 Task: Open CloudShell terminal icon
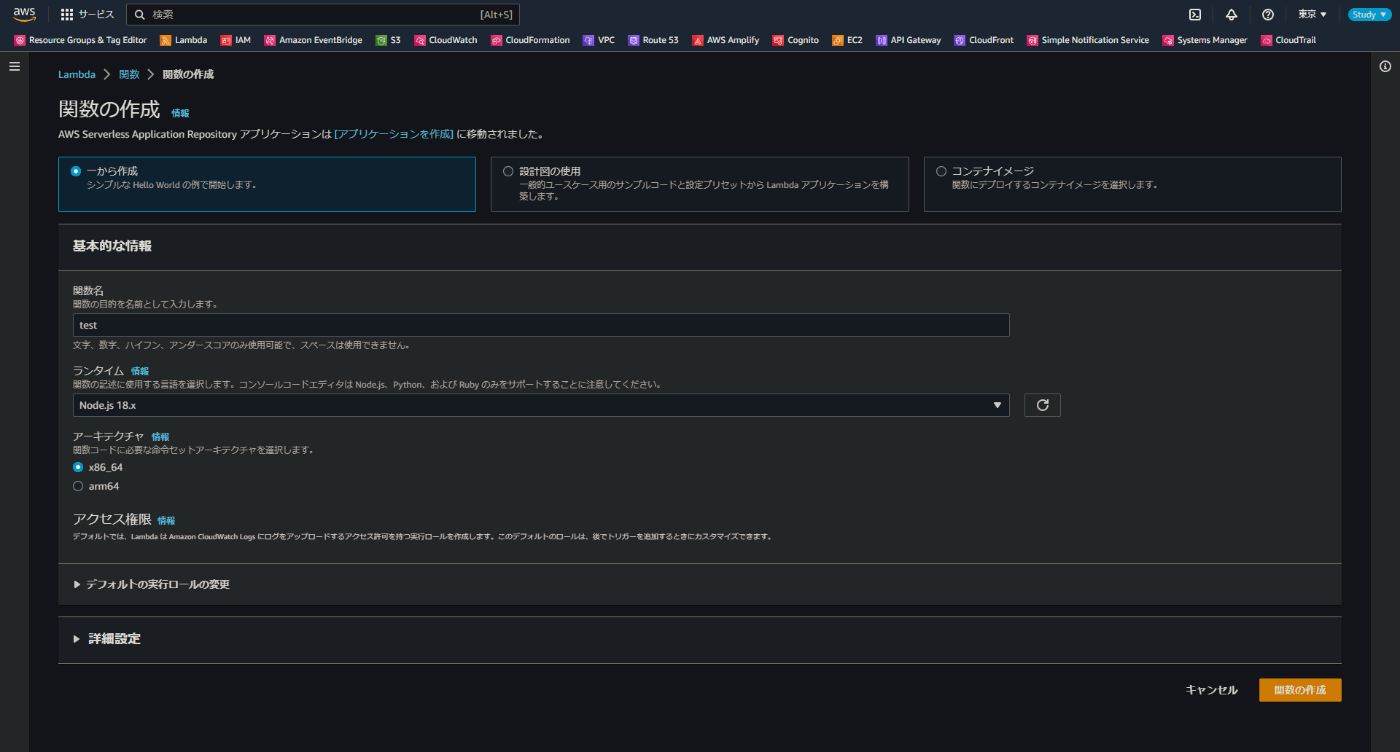pos(1194,15)
